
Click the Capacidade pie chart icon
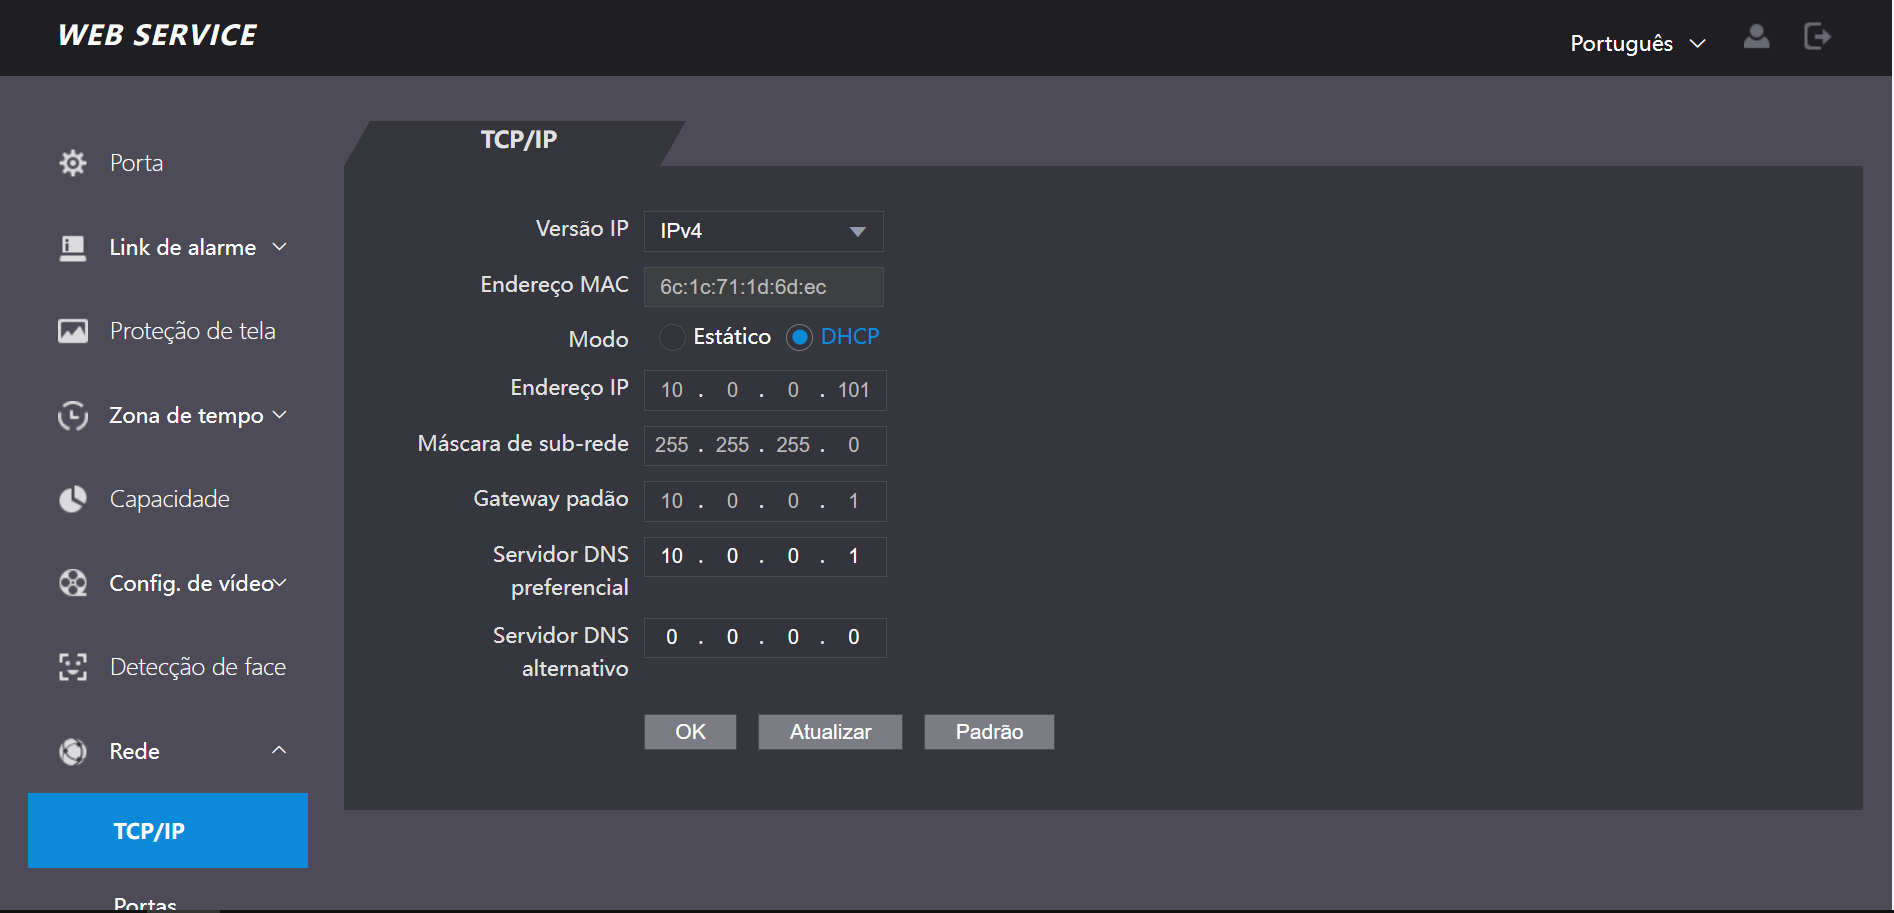(73, 499)
